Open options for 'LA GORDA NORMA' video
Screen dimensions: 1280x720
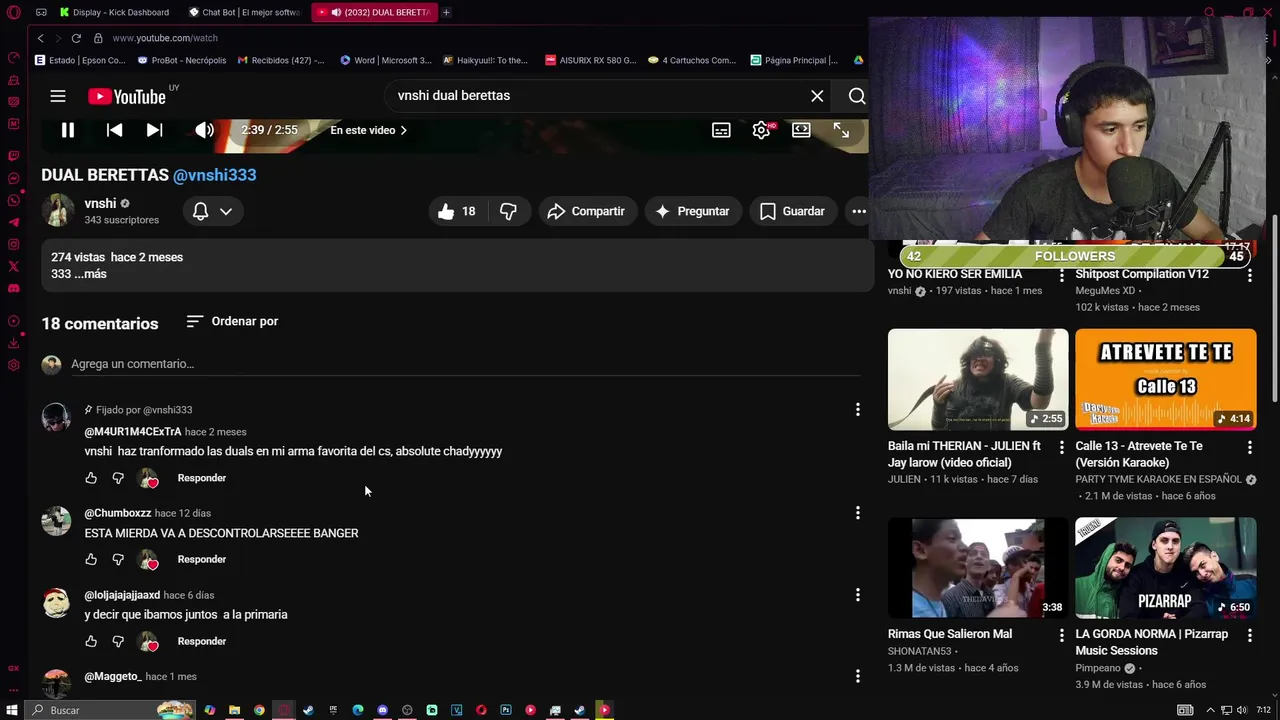[x=1249, y=635]
